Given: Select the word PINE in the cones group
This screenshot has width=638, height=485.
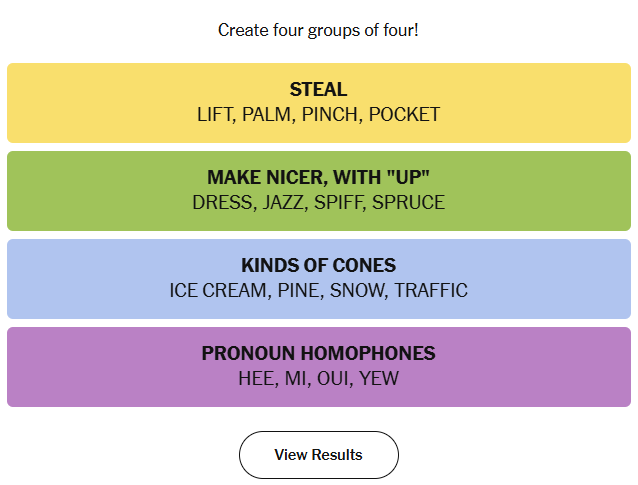Looking at the screenshot, I should point(294,290).
